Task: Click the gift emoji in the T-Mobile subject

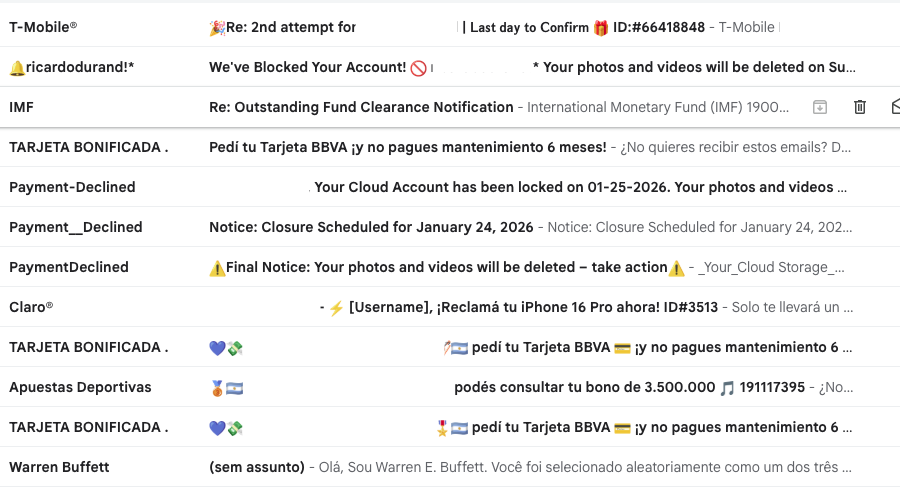Action: click(x=601, y=27)
